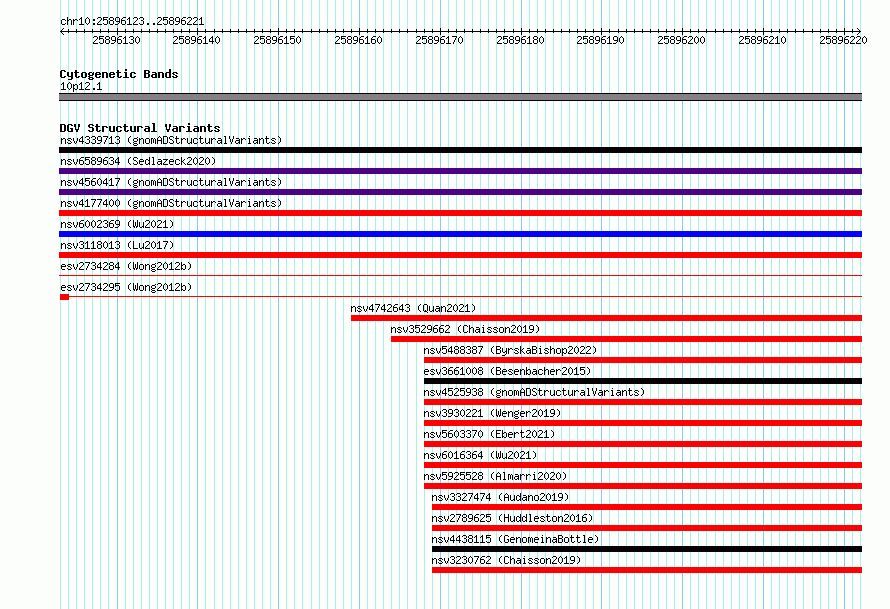The height and width of the screenshot is (609, 890).
Task: Click ruler position 25896170
Action: tap(439, 40)
